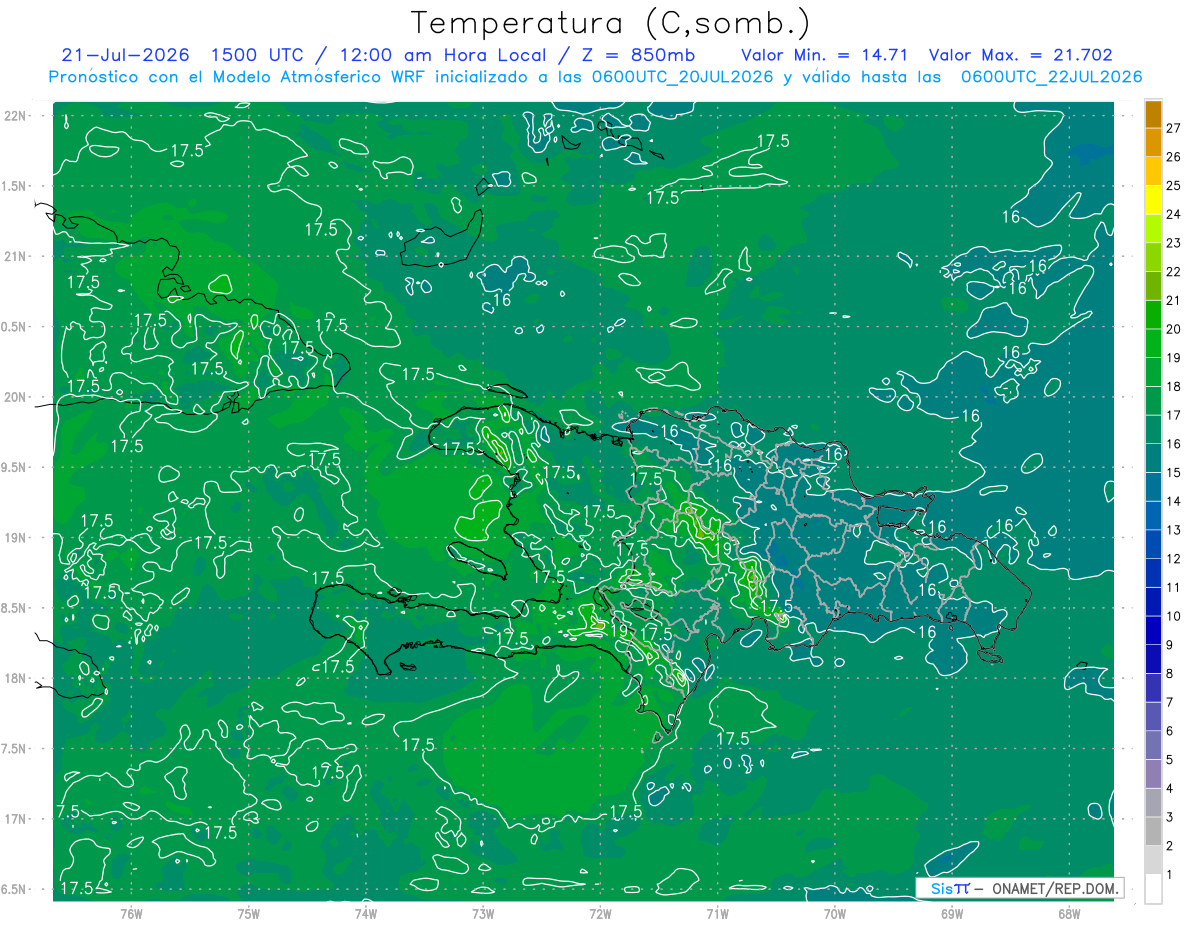This screenshot has height=927, width=1200.
Task: Click the color scale label '23'
Action: click(x=1174, y=243)
